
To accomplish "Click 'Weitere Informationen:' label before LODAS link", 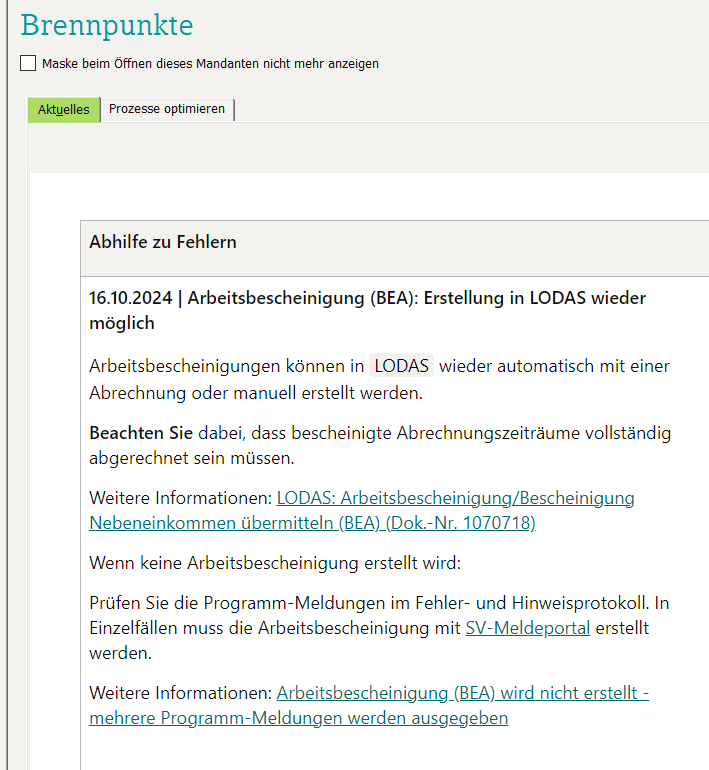I will [180, 497].
